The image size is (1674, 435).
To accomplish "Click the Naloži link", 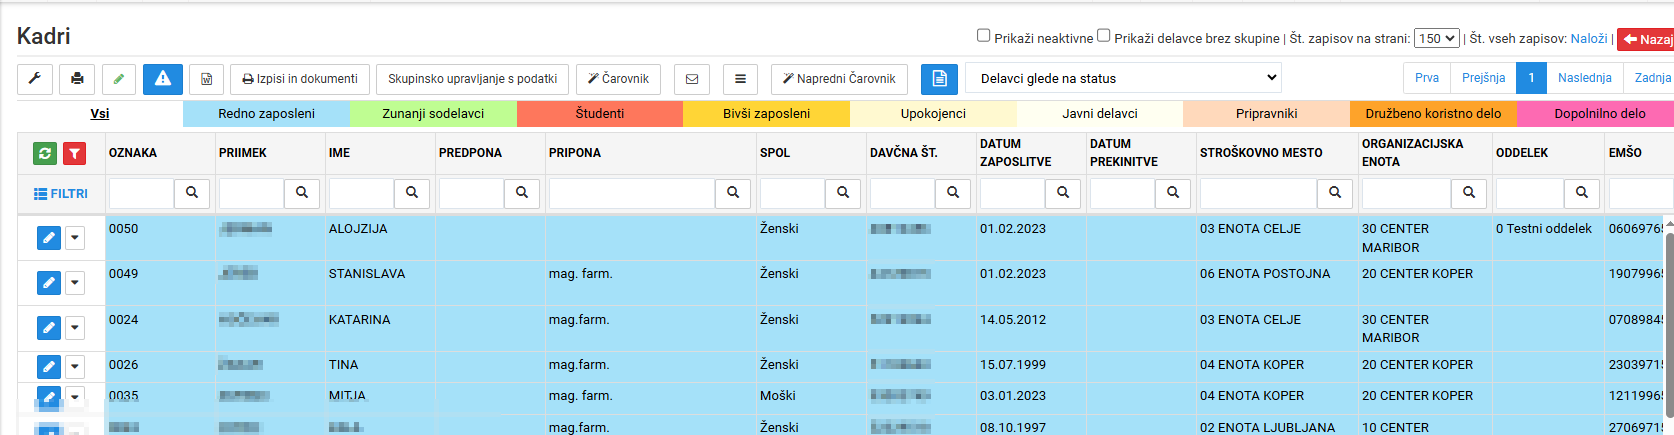I will [1589, 38].
